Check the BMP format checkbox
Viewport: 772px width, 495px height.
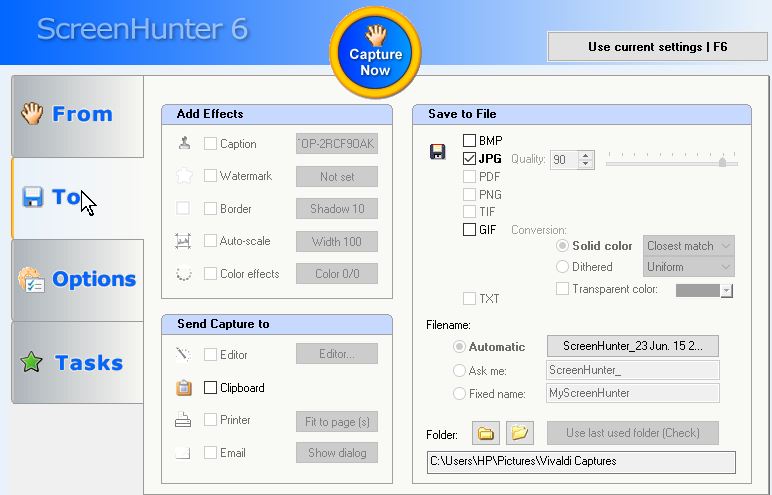[x=469, y=140]
